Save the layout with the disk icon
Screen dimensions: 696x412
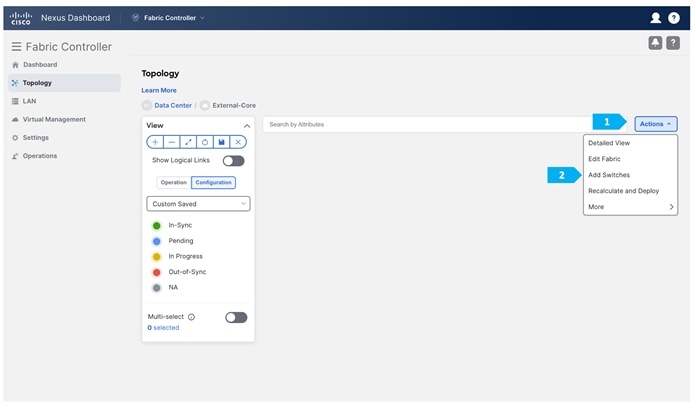point(221,142)
